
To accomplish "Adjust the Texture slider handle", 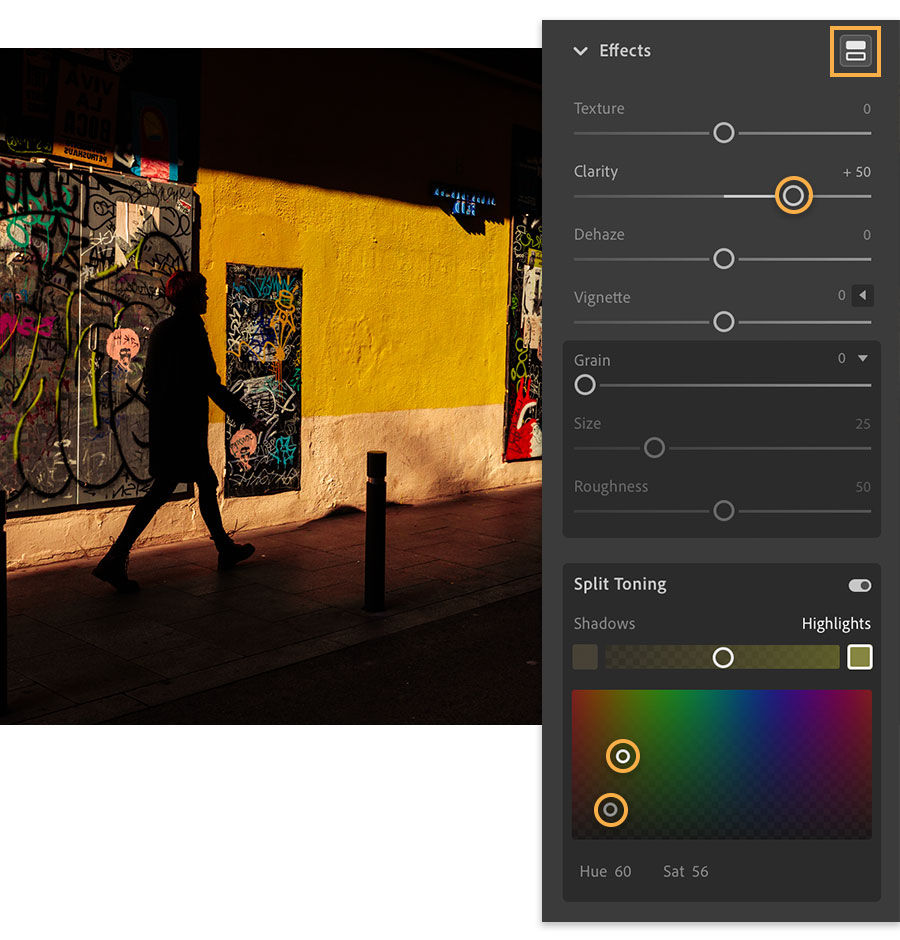I will (723, 132).
